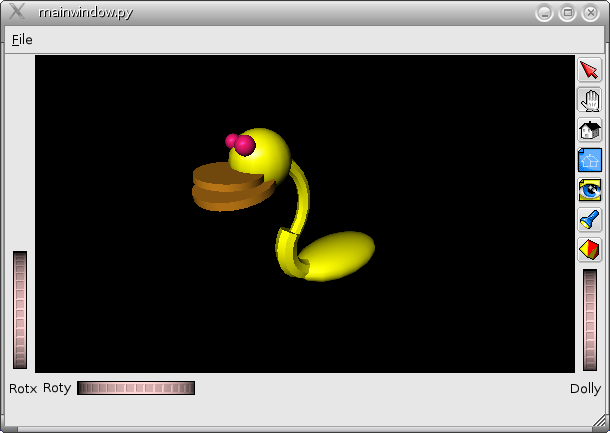Activate the hand view mode tool

point(590,100)
